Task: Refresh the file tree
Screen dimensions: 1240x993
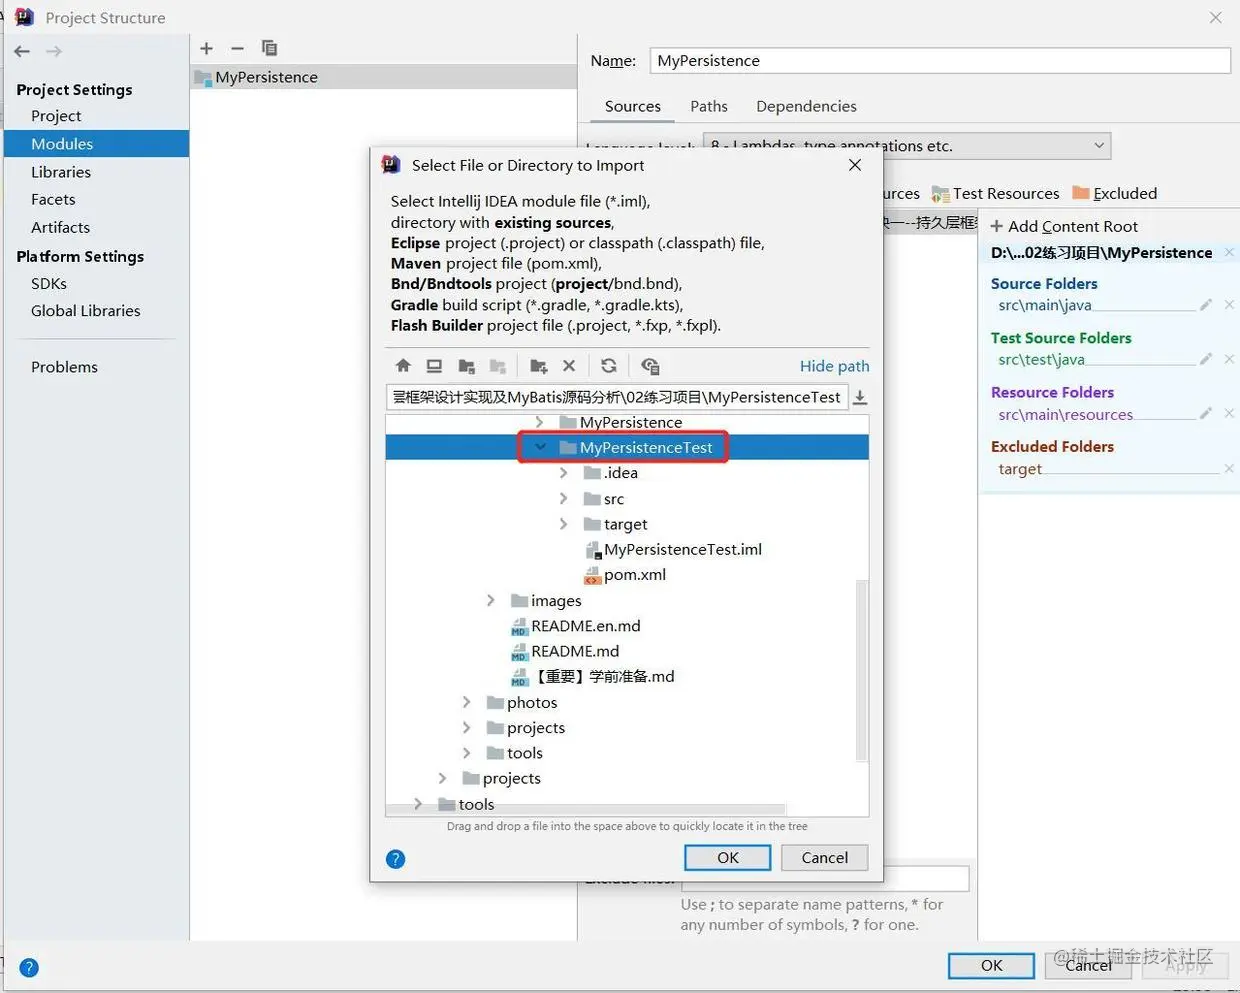Action: [x=608, y=366]
